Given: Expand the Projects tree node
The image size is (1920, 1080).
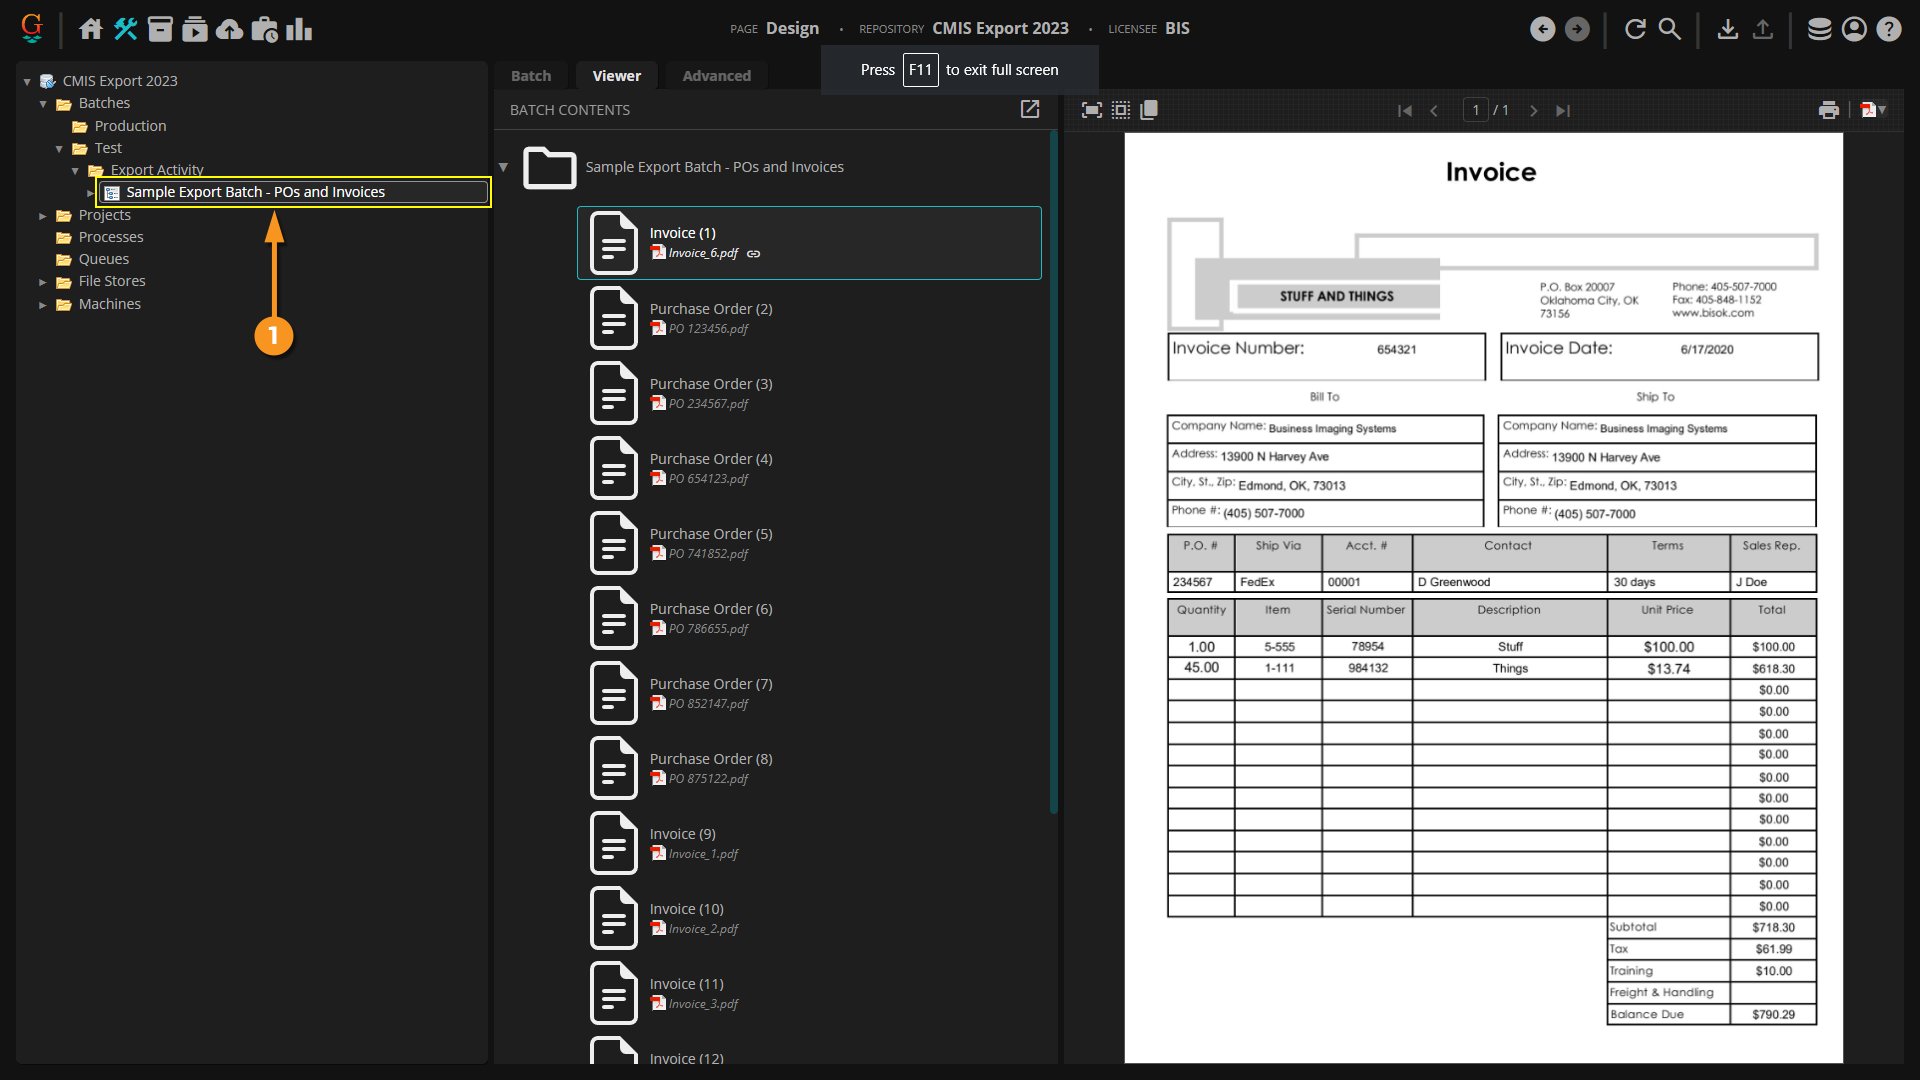Looking at the screenshot, I should click(43, 216).
